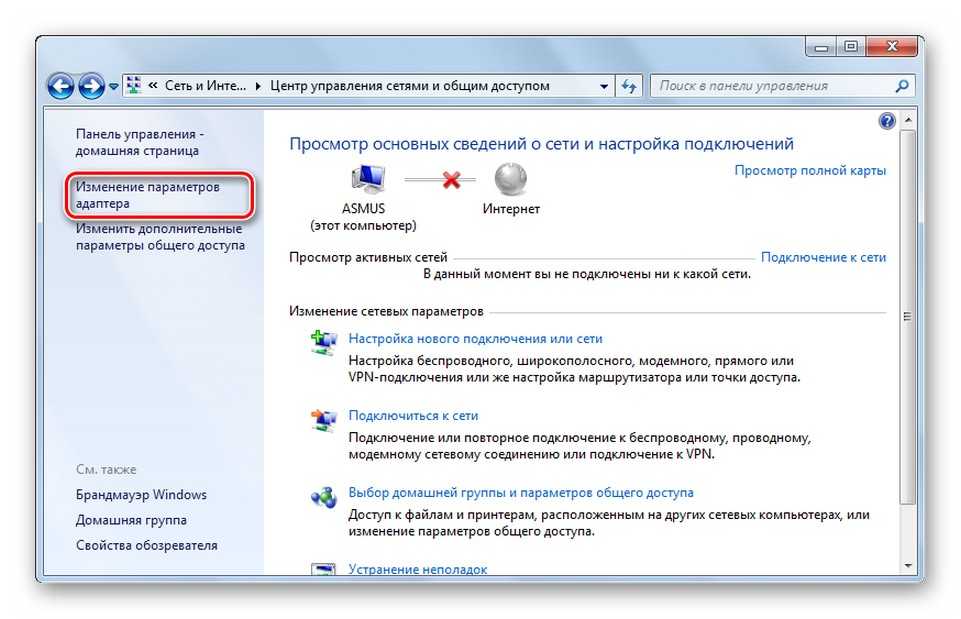
Task: Refresh the address bar location
Action: [x=629, y=86]
